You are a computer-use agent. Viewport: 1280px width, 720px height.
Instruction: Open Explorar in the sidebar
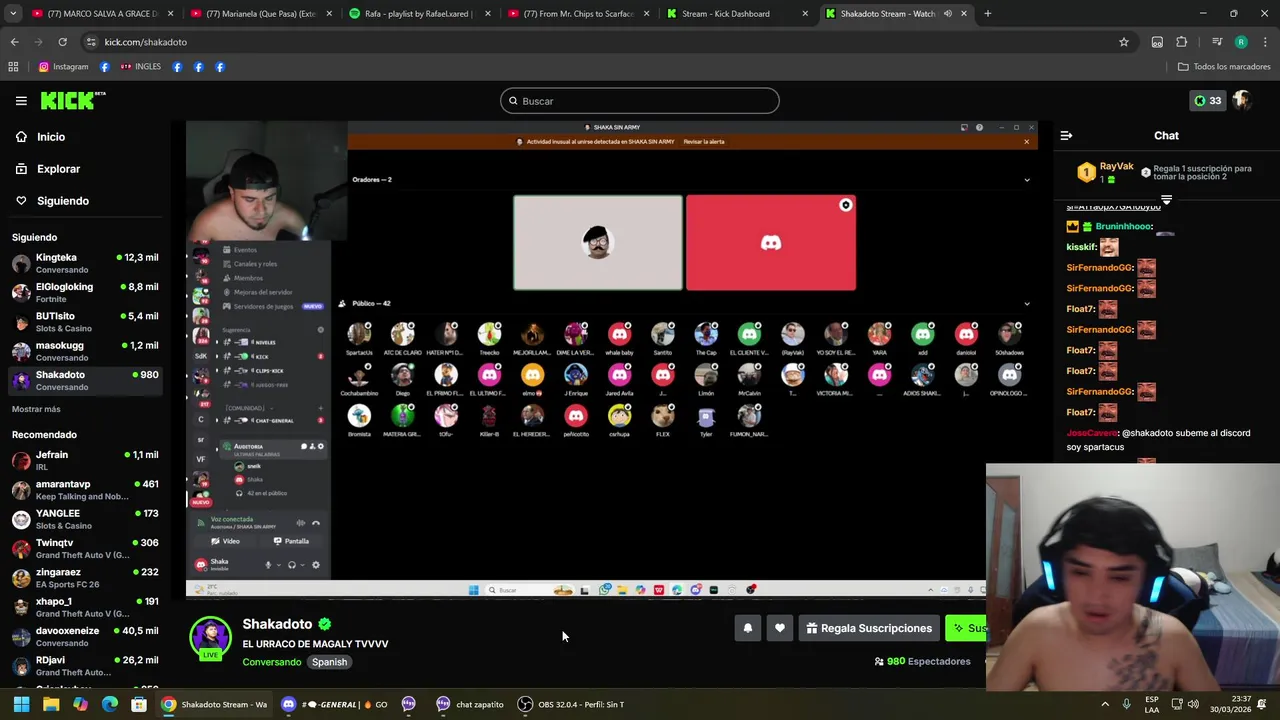[x=58, y=169]
